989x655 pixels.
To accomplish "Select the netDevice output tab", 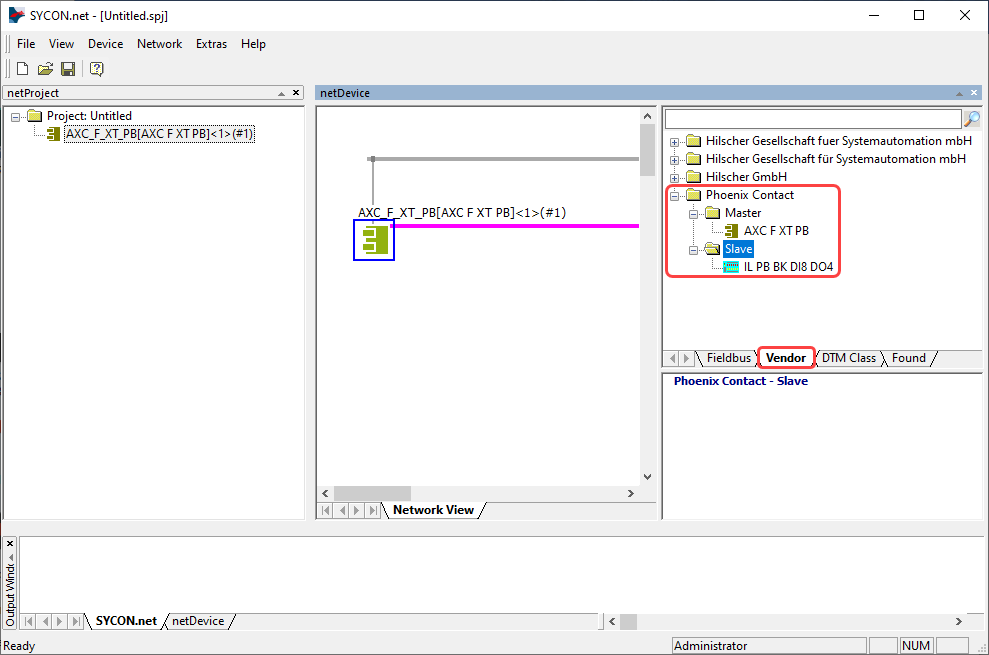I will pos(198,621).
